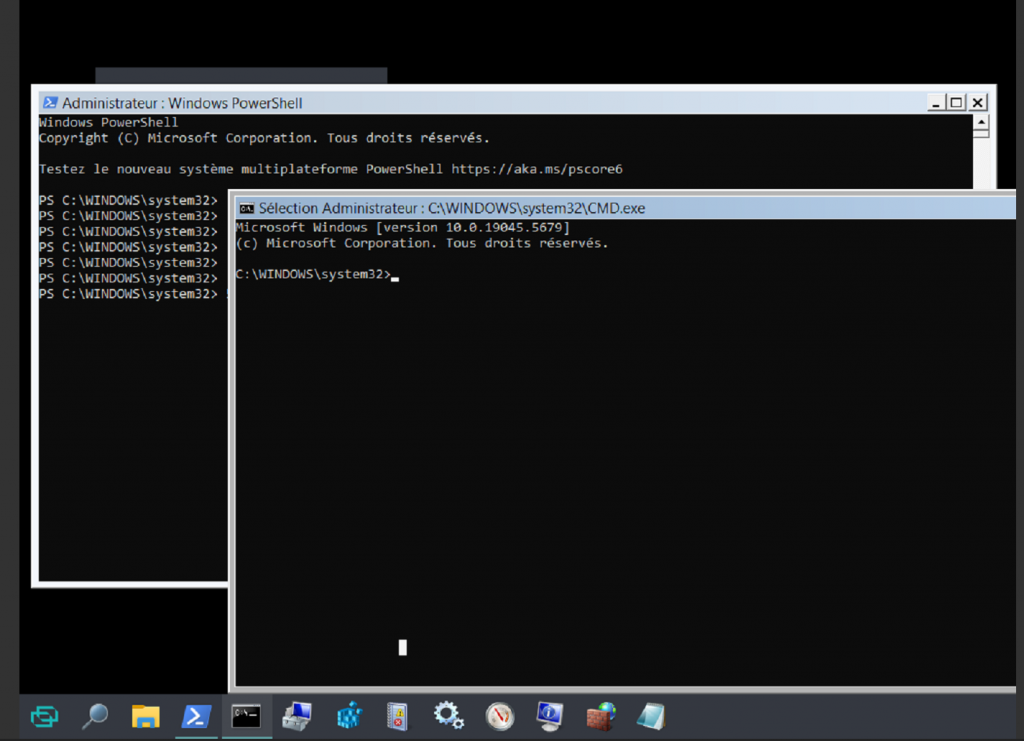
Task: Launch Notepad from the taskbar
Action: (x=651, y=716)
